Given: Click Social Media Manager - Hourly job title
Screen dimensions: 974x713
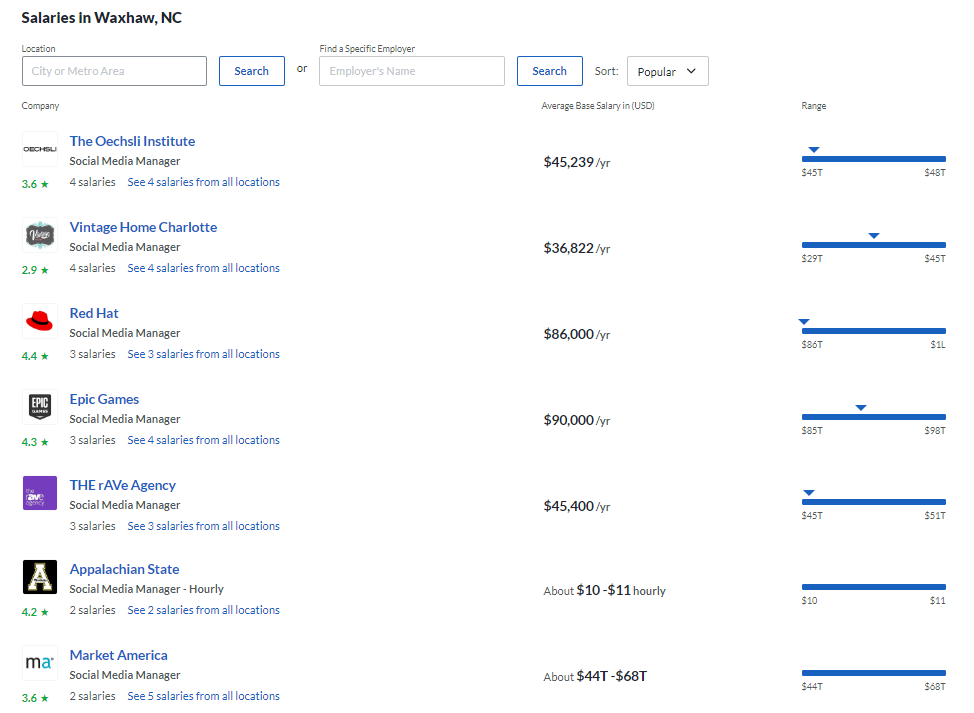Looking at the screenshot, I should tap(147, 589).
